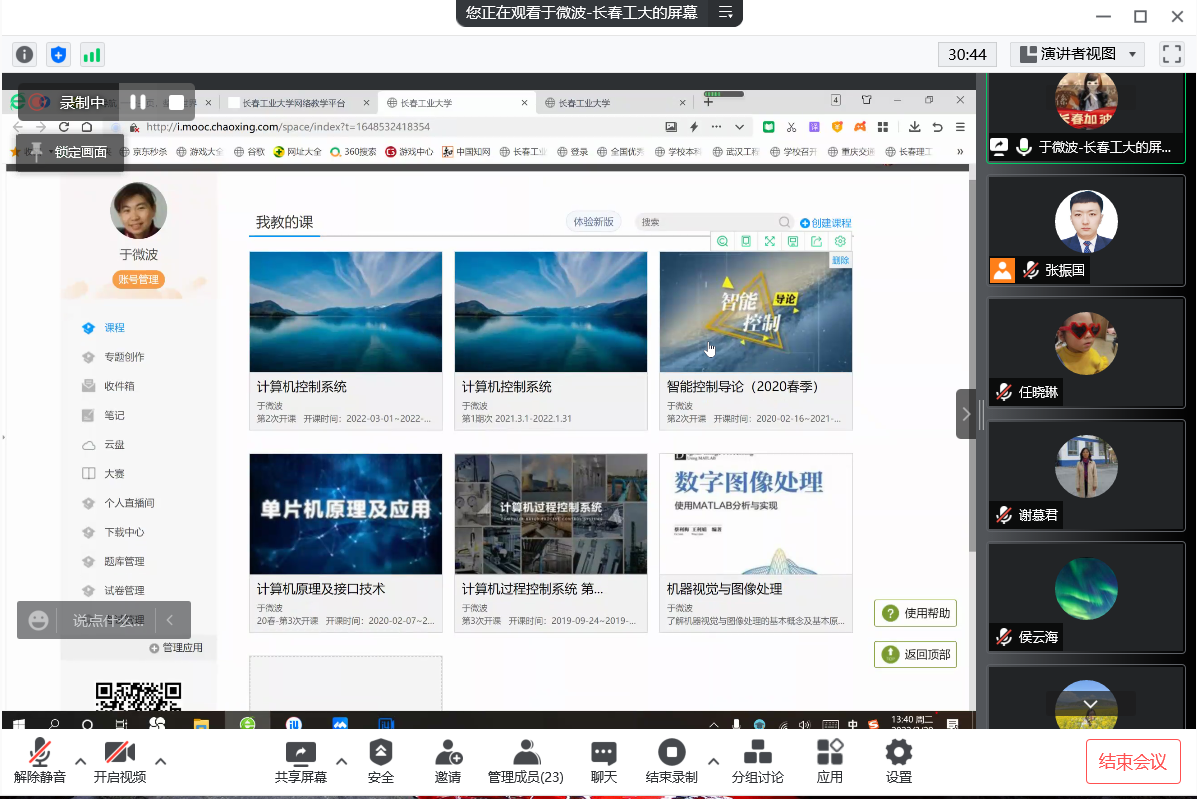1197x799 pixels.
Task: Turn on the video camera
Action: [120, 754]
